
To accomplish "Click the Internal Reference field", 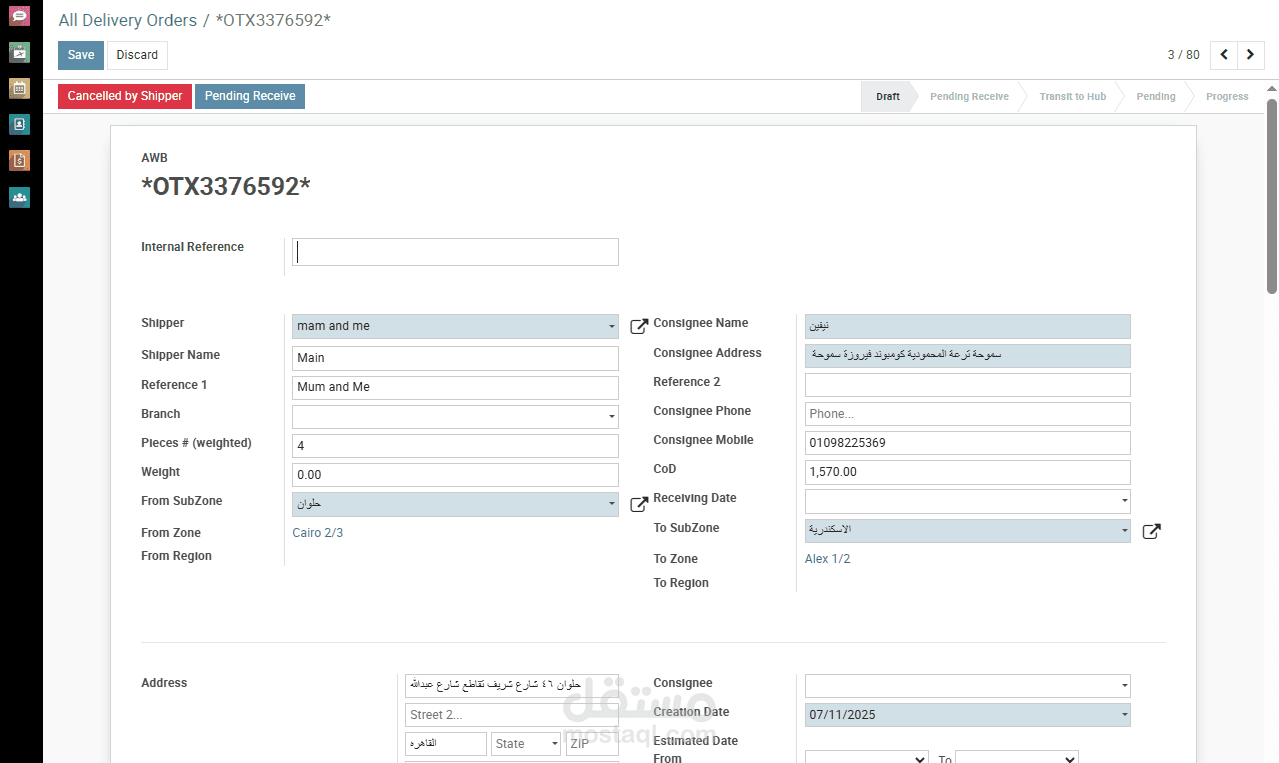I will point(455,252).
